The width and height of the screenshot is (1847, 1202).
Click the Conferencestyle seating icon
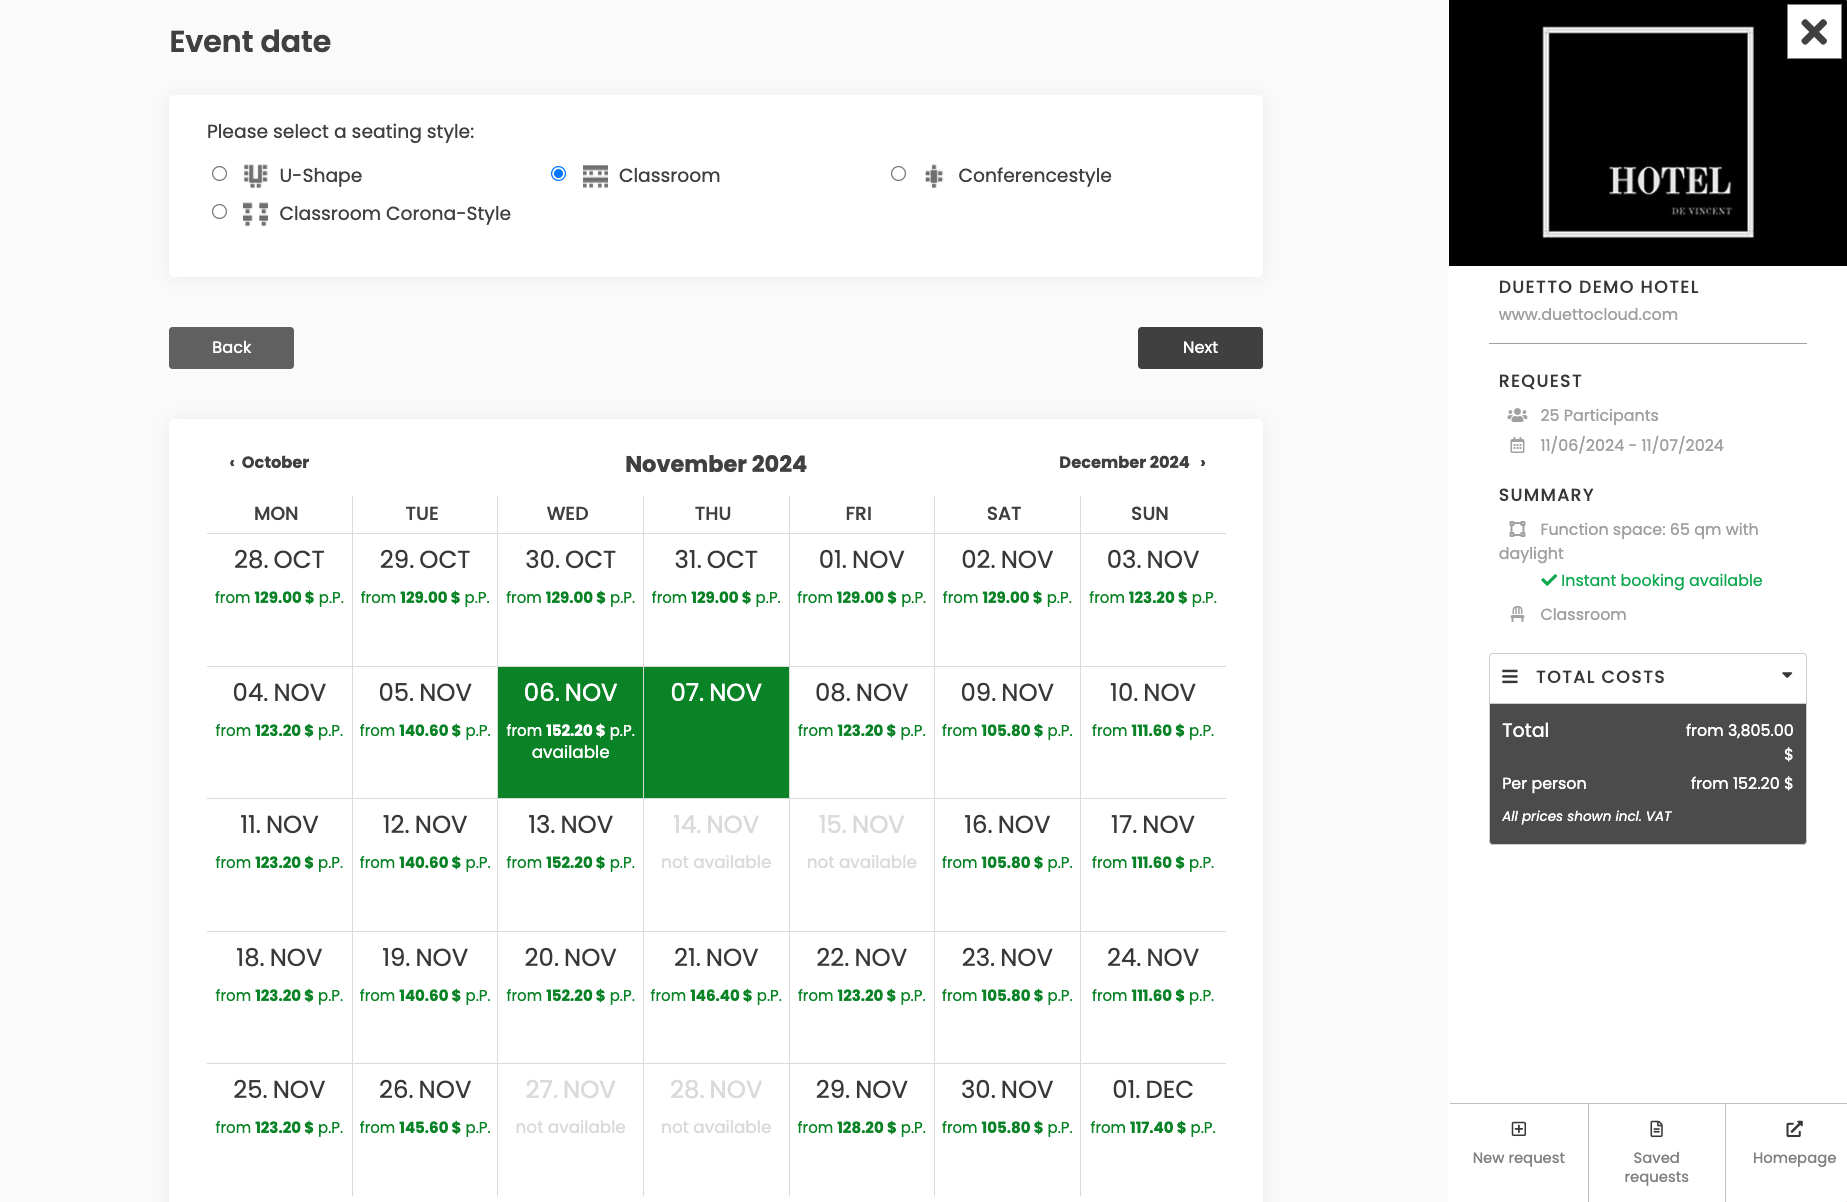click(x=934, y=176)
